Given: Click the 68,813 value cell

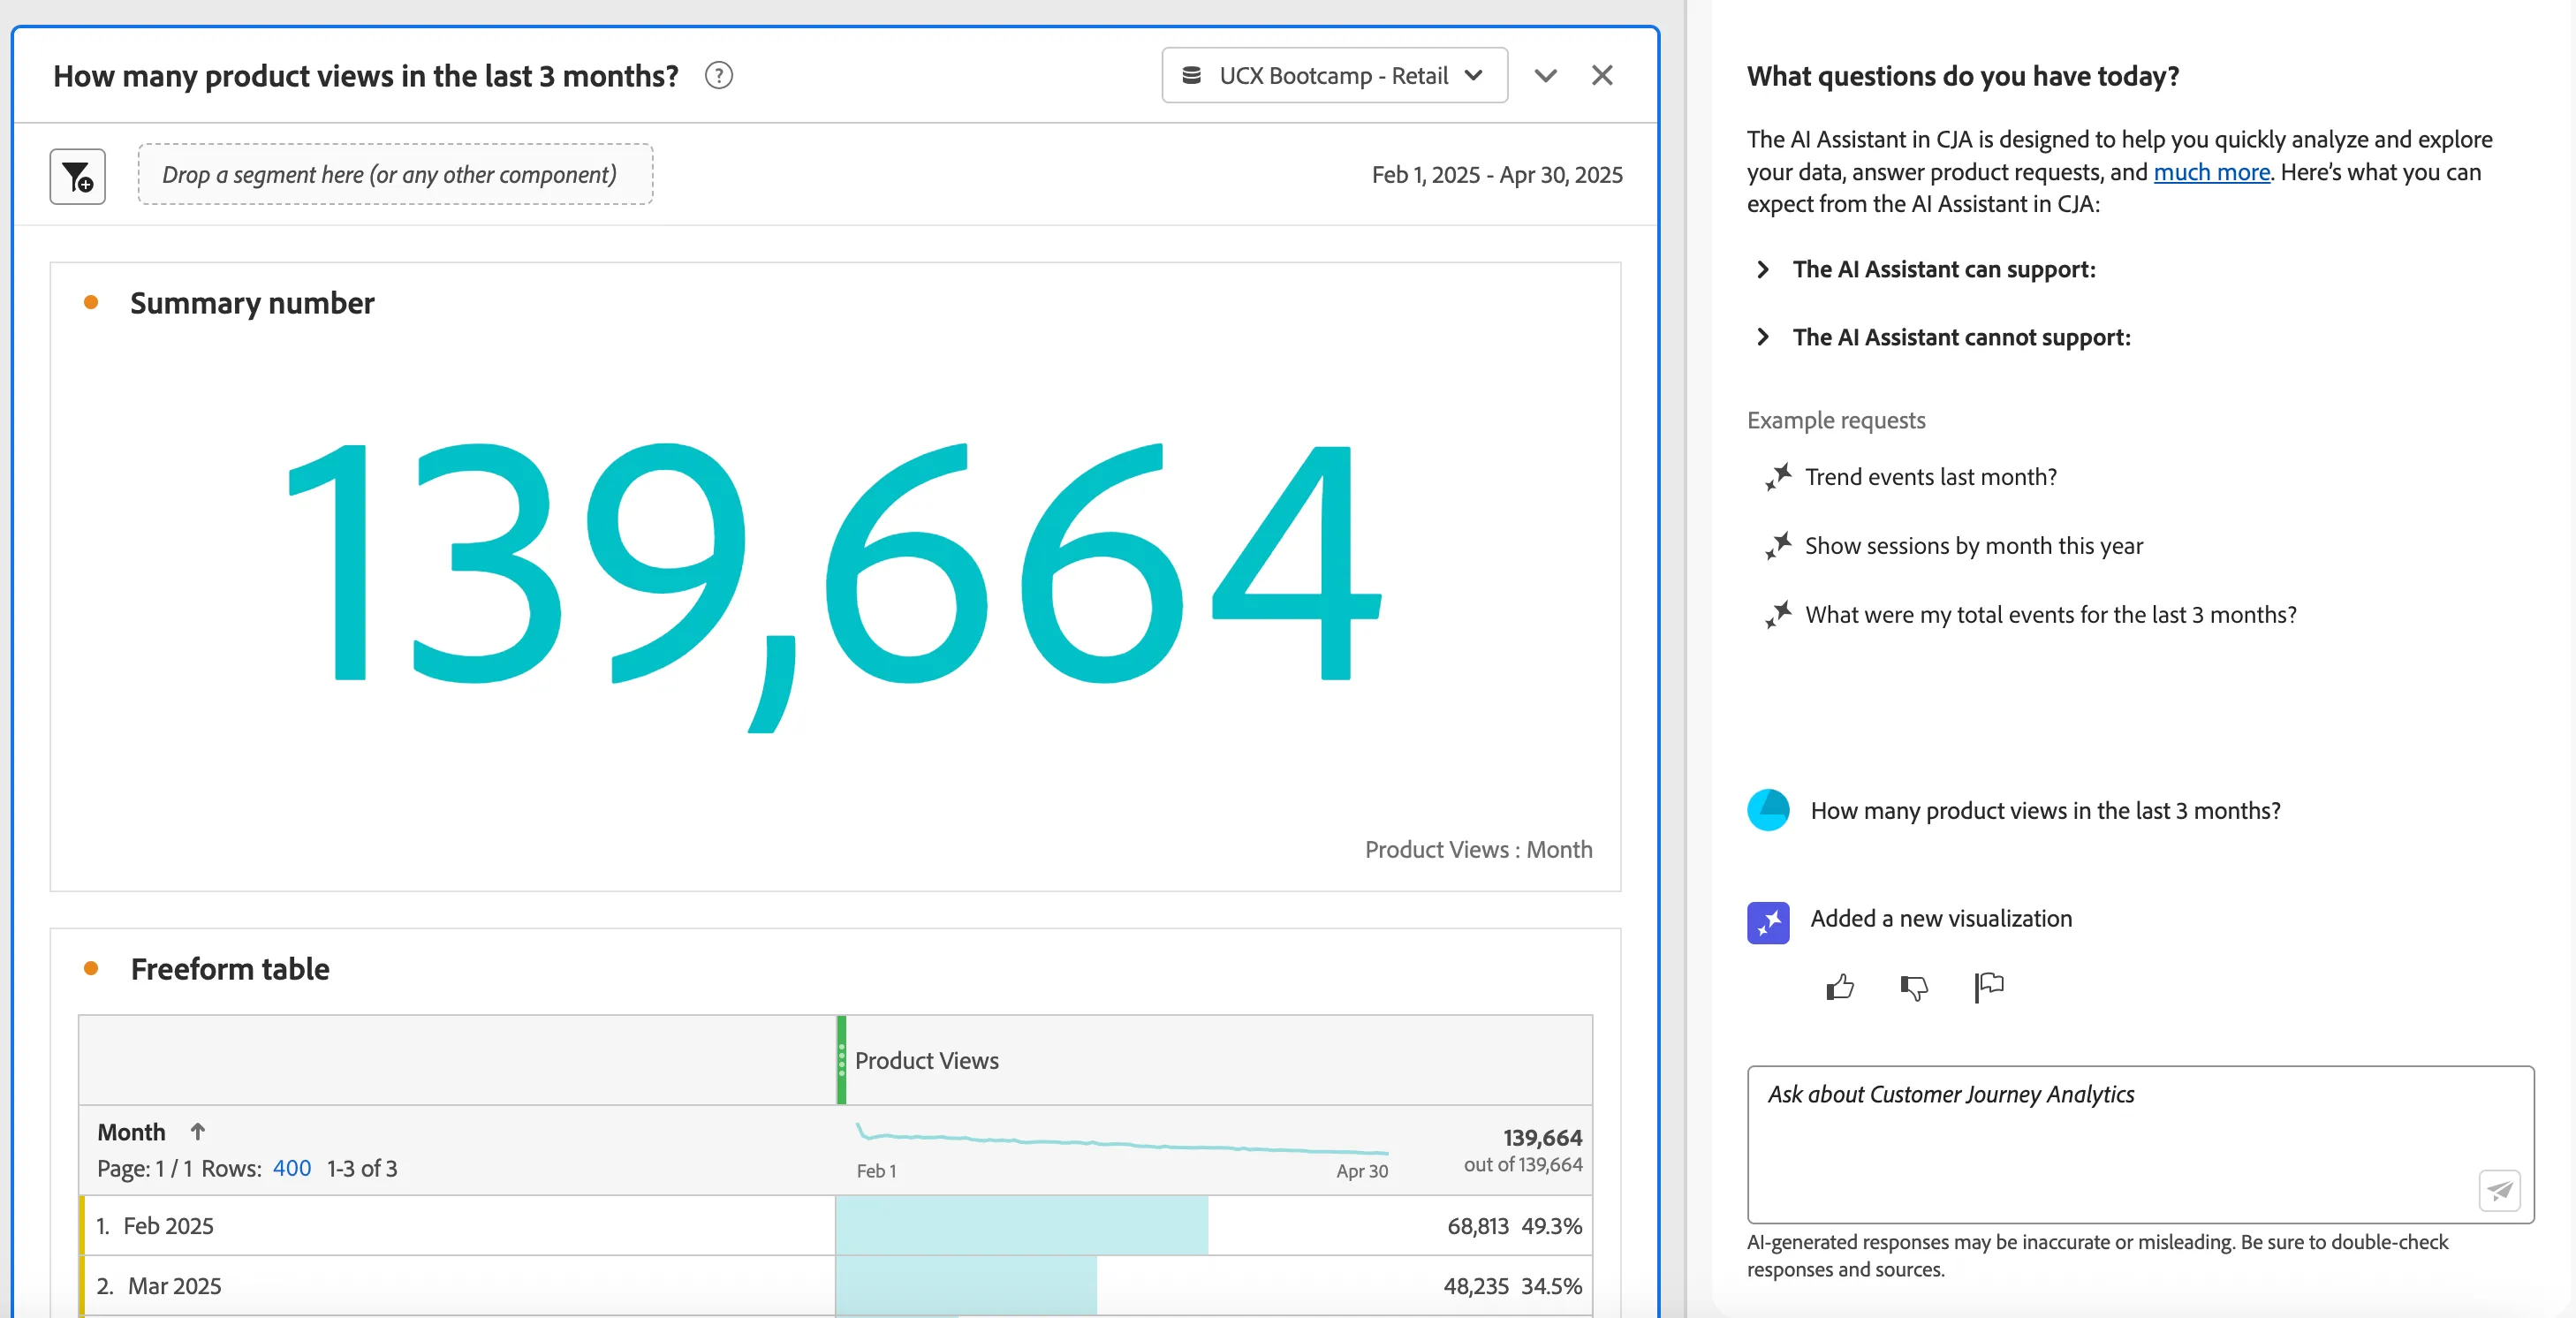Looking at the screenshot, I should coord(1477,1226).
